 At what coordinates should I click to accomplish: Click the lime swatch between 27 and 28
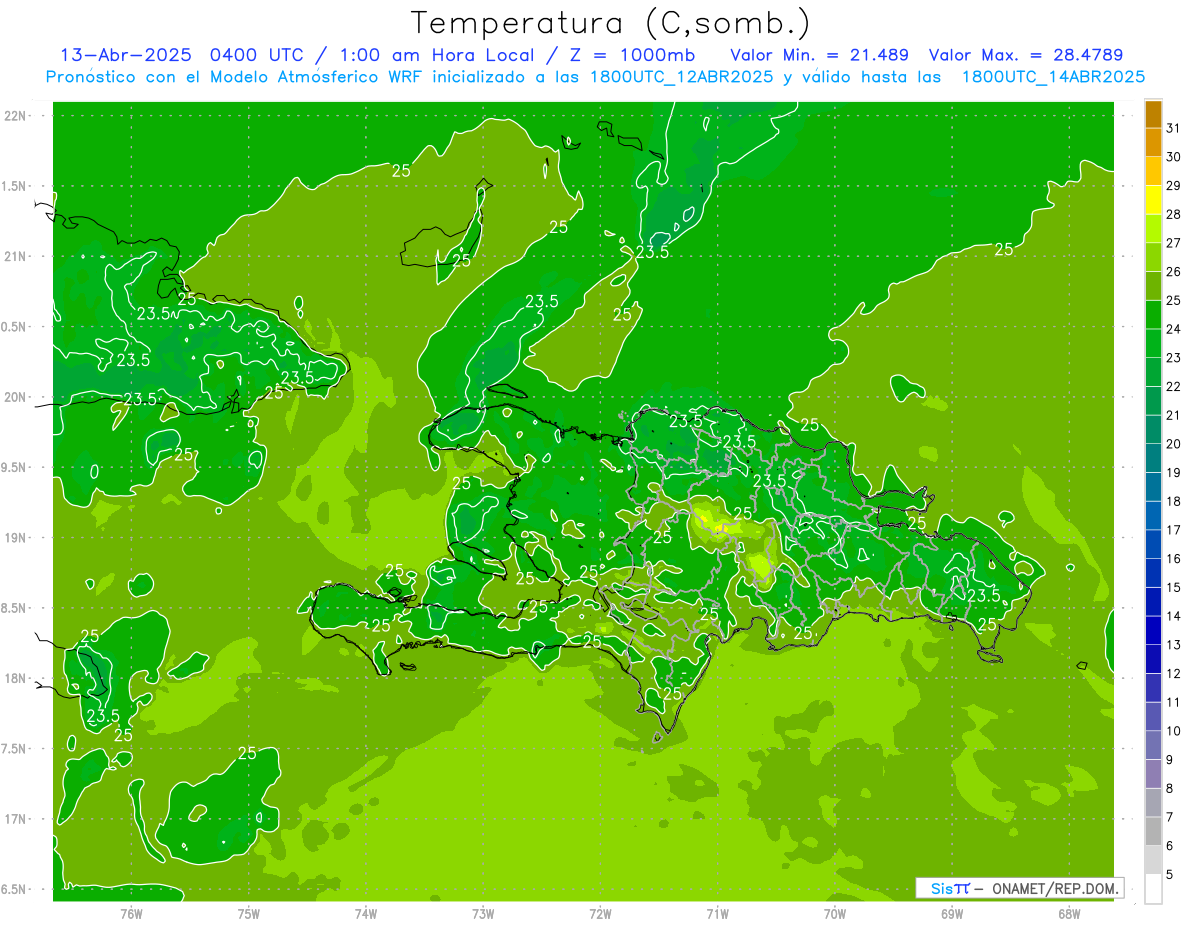point(1153,228)
